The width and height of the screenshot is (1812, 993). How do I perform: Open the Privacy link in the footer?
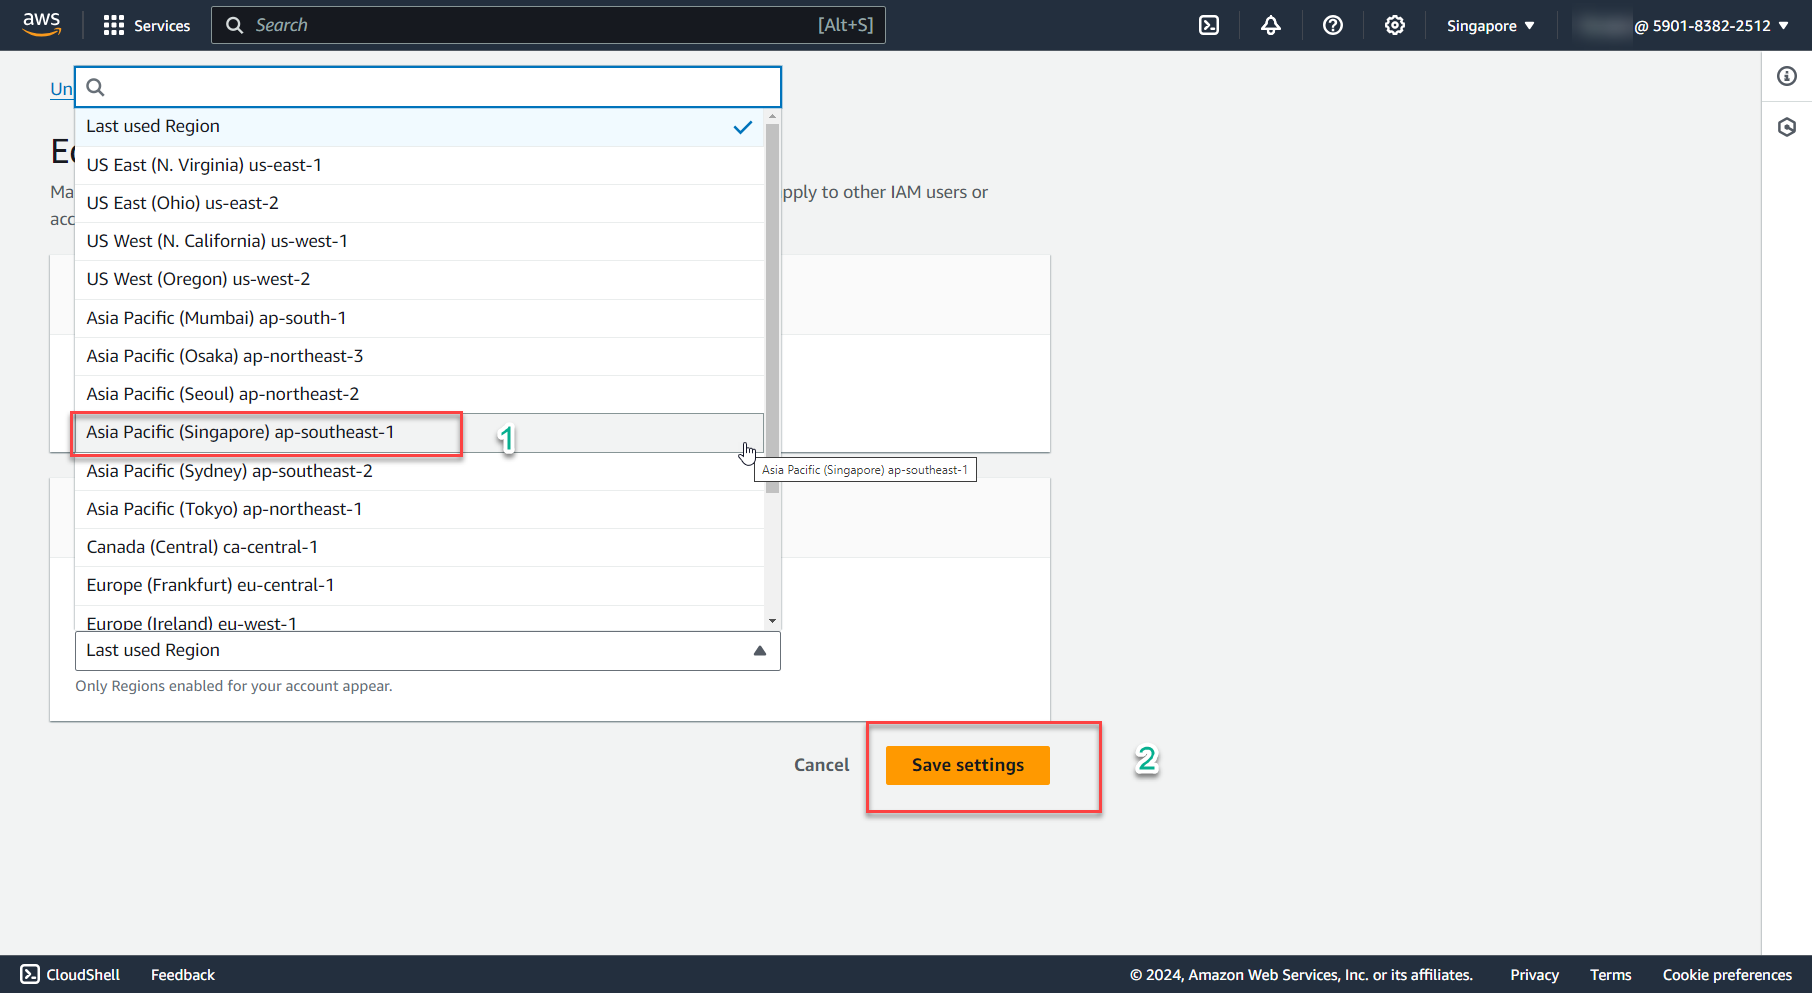tap(1534, 974)
